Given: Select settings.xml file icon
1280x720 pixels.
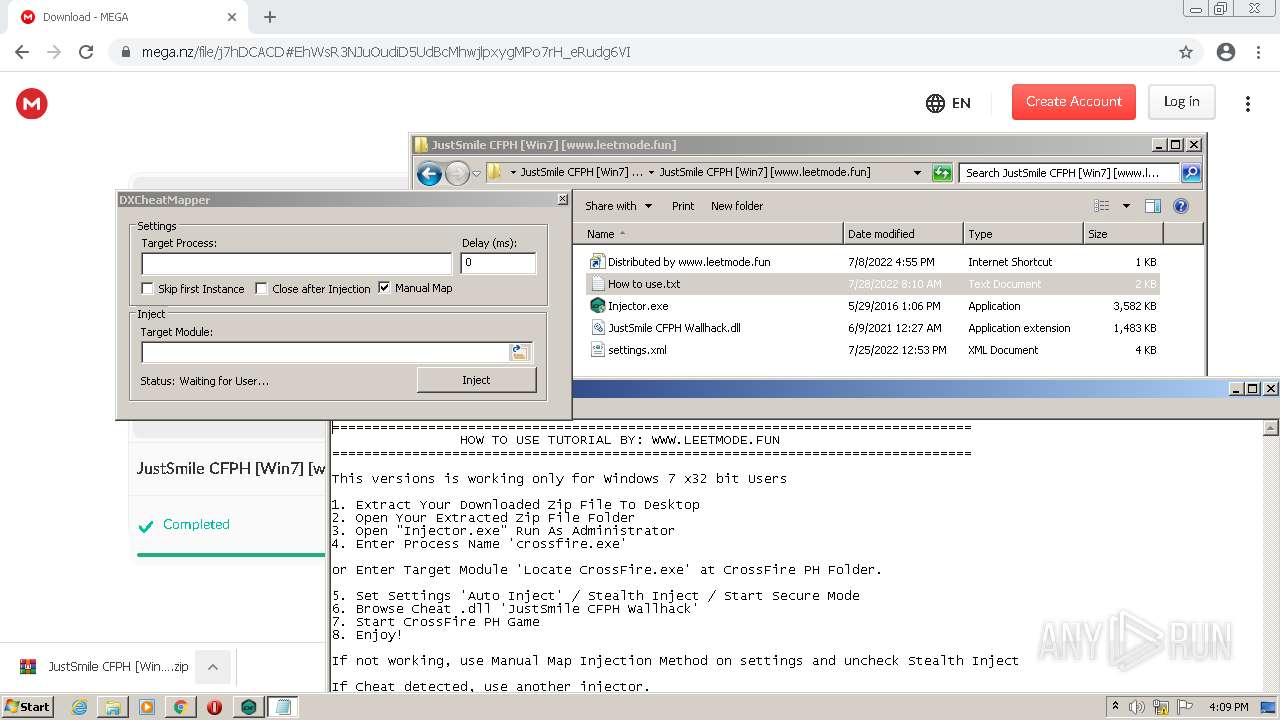Looking at the screenshot, I should 597,350.
